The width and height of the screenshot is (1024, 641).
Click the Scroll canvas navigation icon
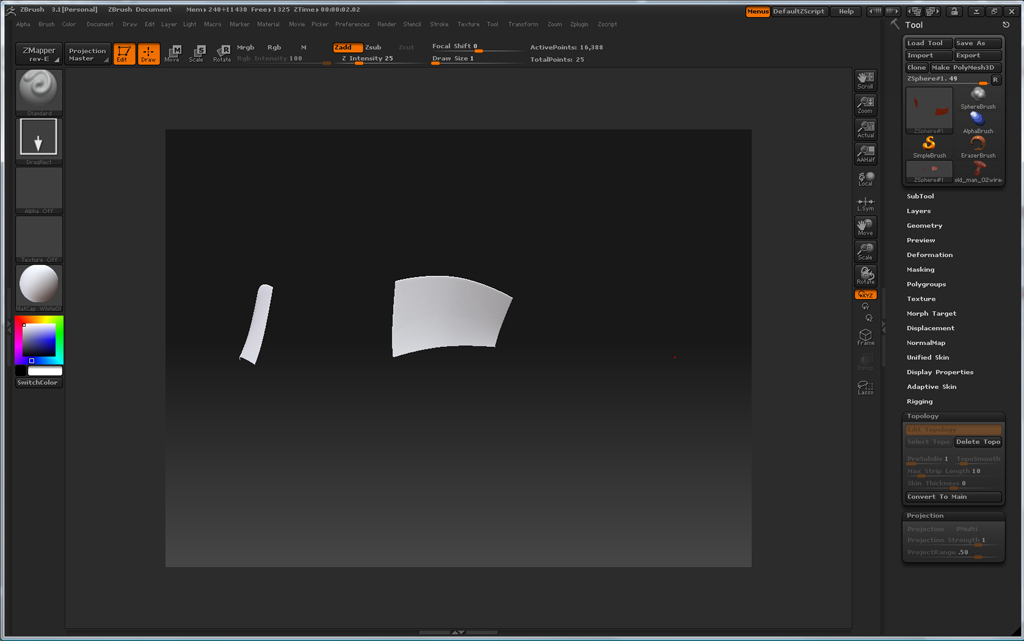click(865, 80)
